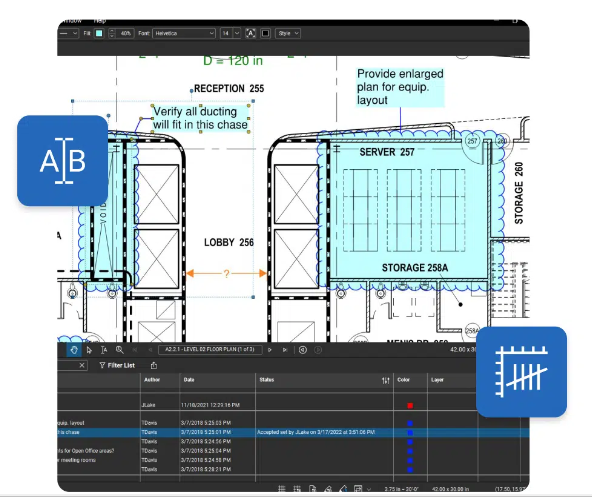Sort by the Status column header
592x497 pixels.
pyautogui.click(x=267, y=380)
